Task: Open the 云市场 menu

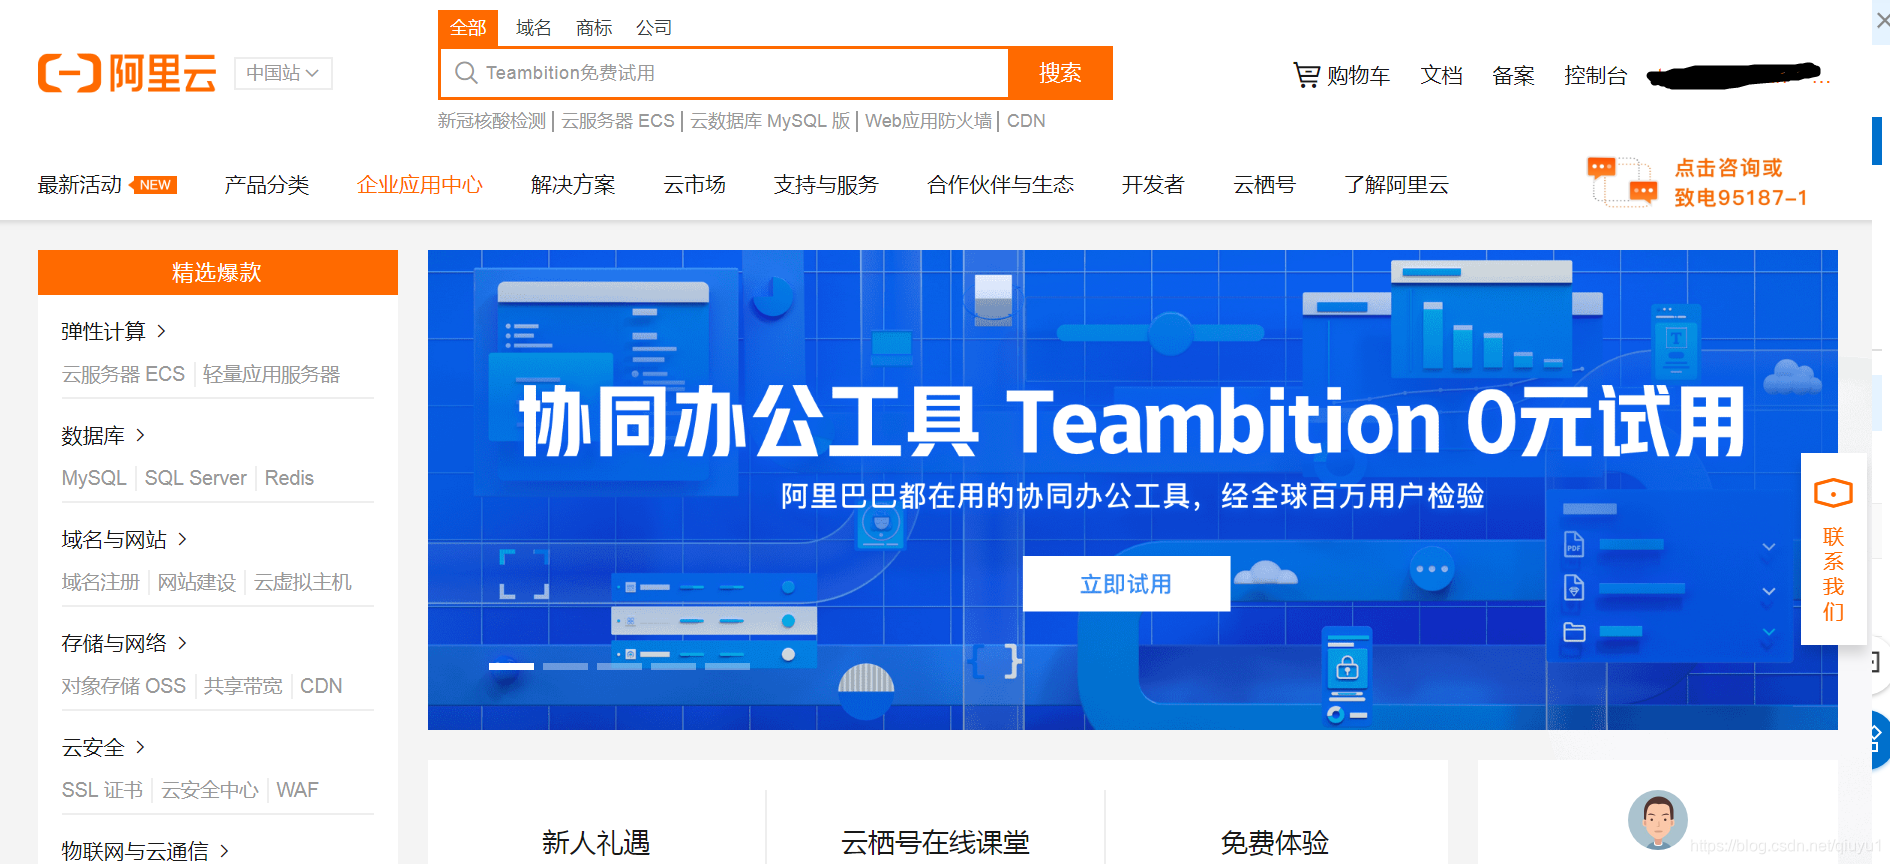Action: coord(694,185)
